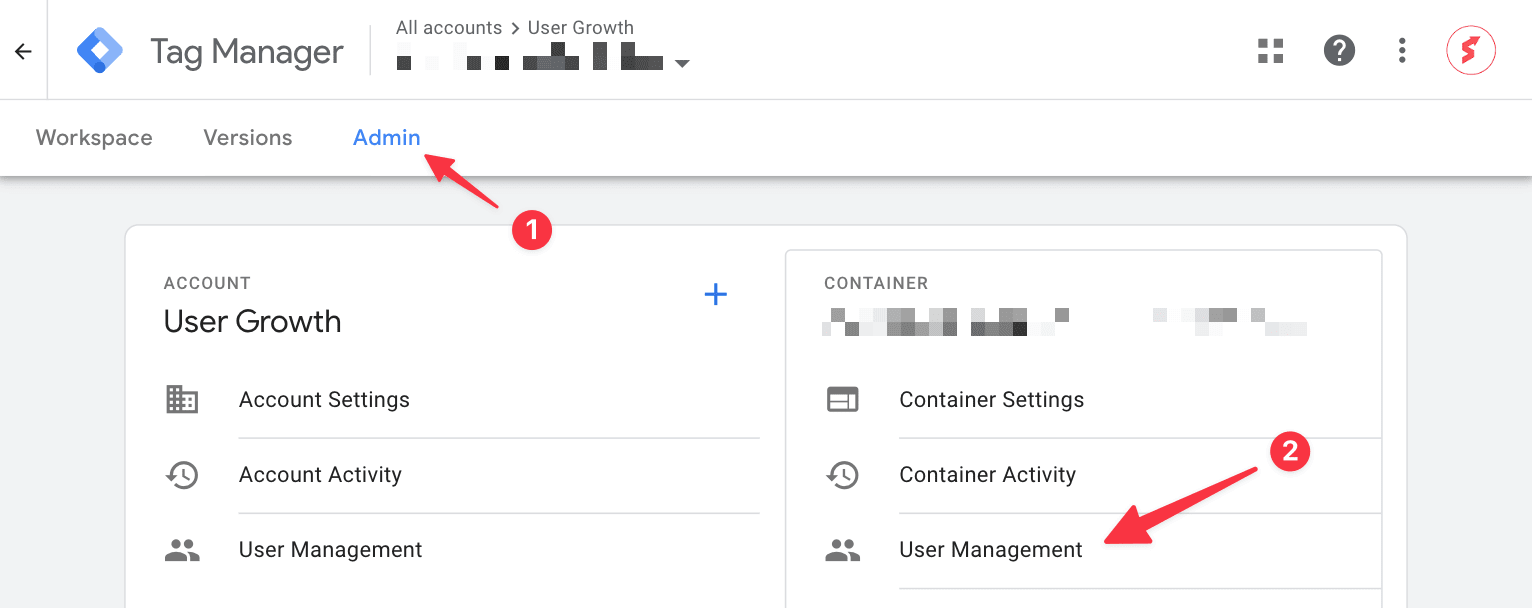Open the three-dot overflow menu icon

1402,51
